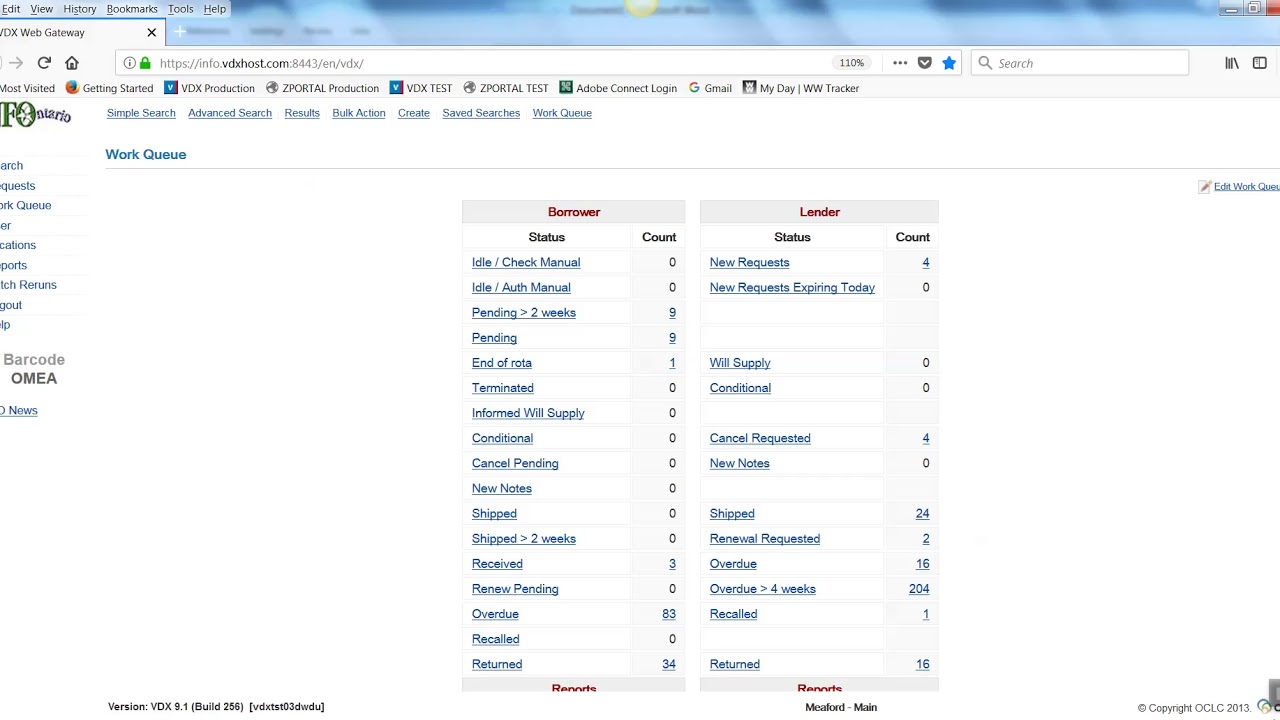Open the Firefox Library icon
The height and width of the screenshot is (720, 1280).
1232,63
